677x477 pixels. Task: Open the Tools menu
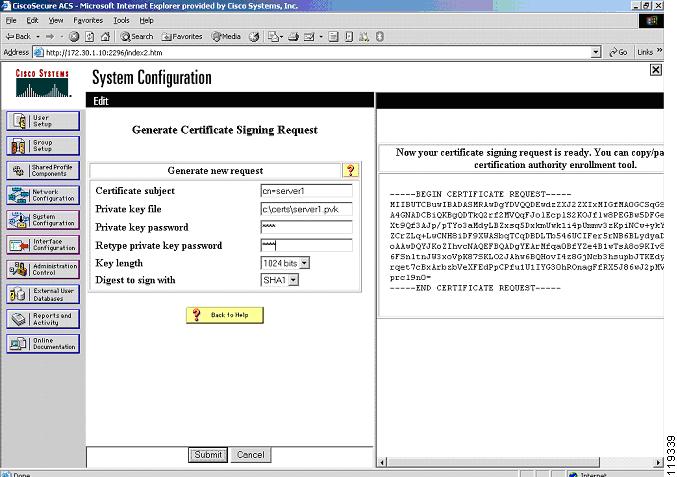point(121,20)
